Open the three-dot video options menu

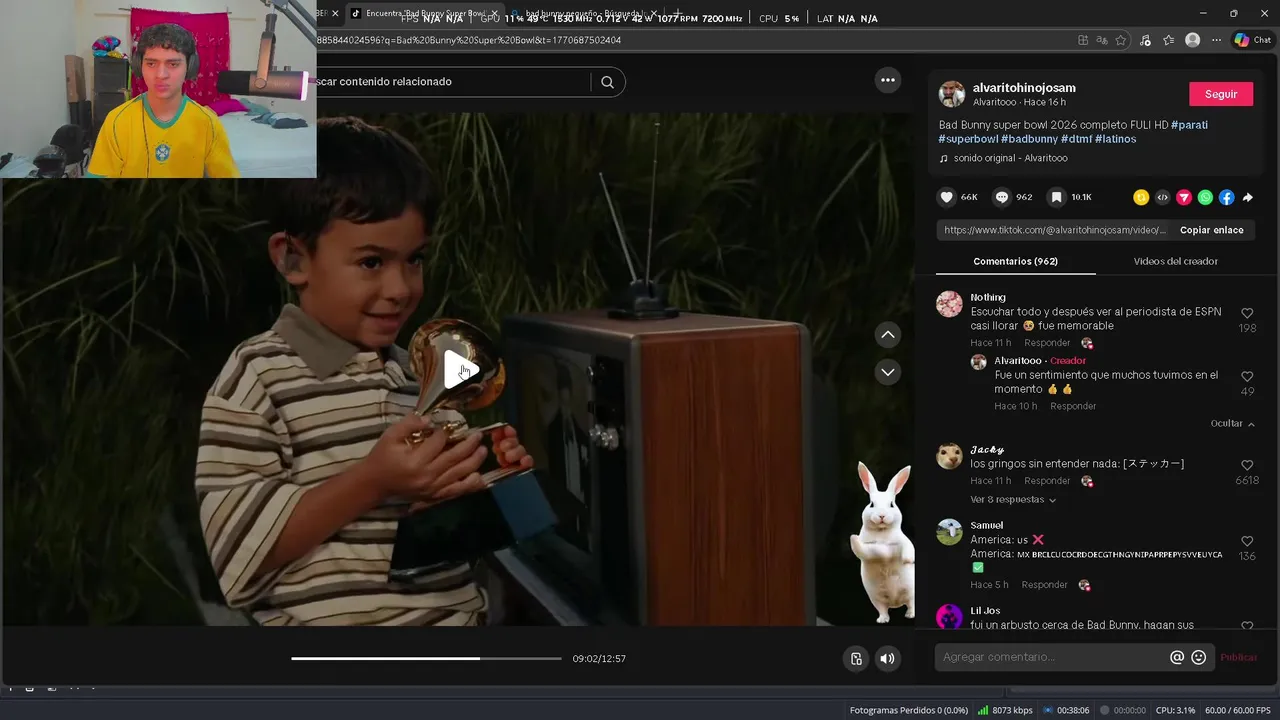click(x=887, y=80)
